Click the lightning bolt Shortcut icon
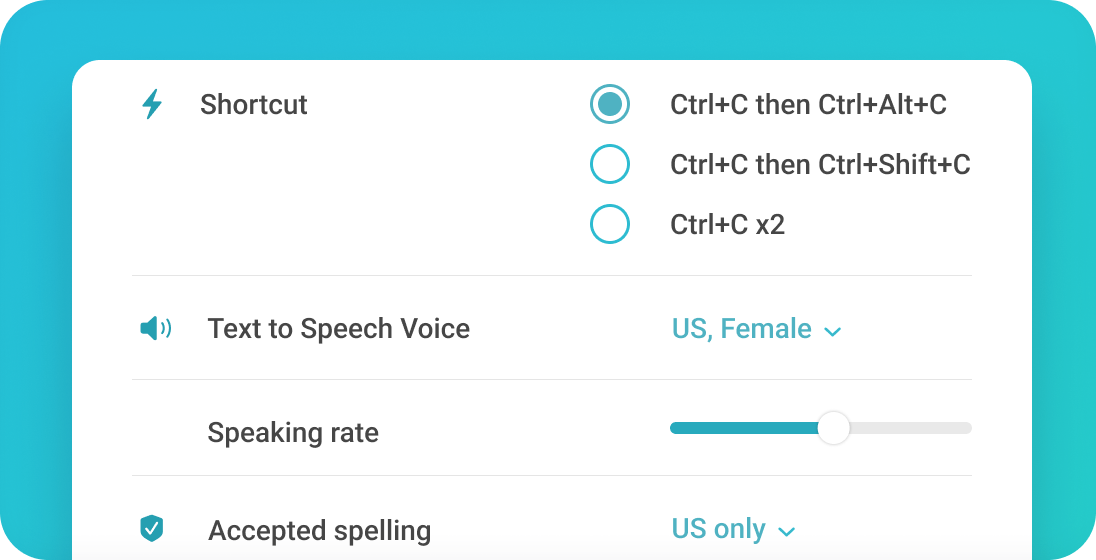Viewport: 1096px width, 560px height. click(x=152, y=104)
